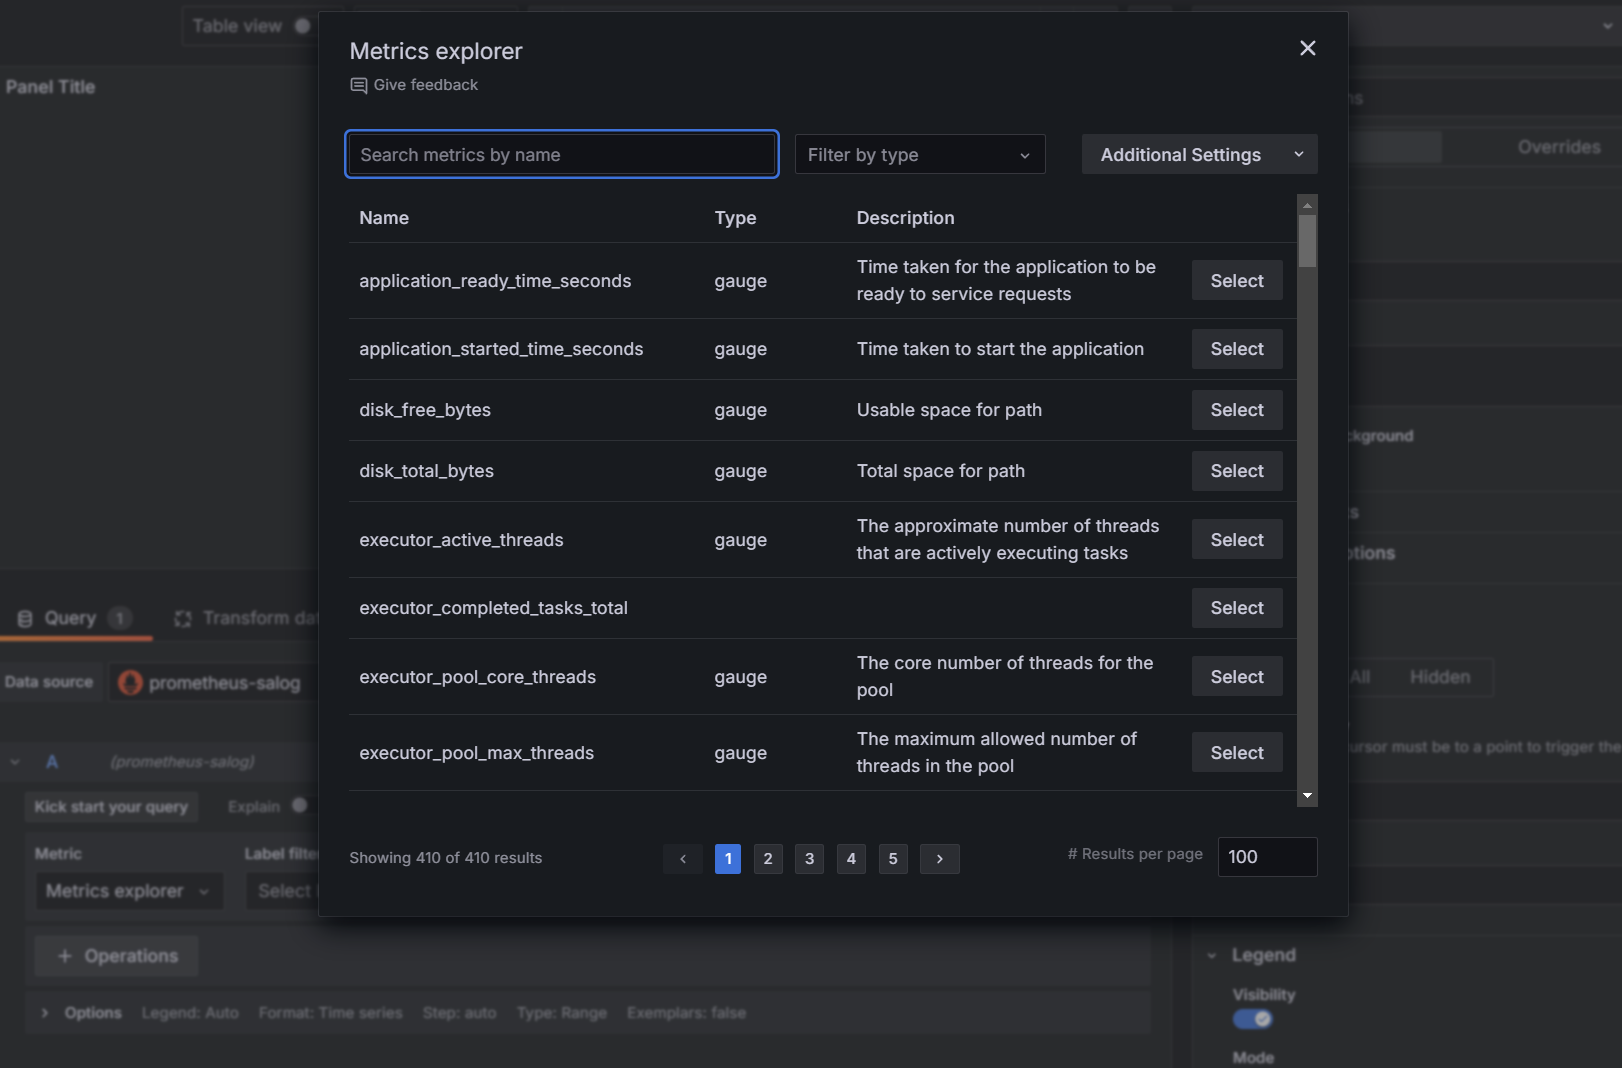
Task: Switch to the Transform data tab
Action: pyautogui.click(x=245, y=618)
